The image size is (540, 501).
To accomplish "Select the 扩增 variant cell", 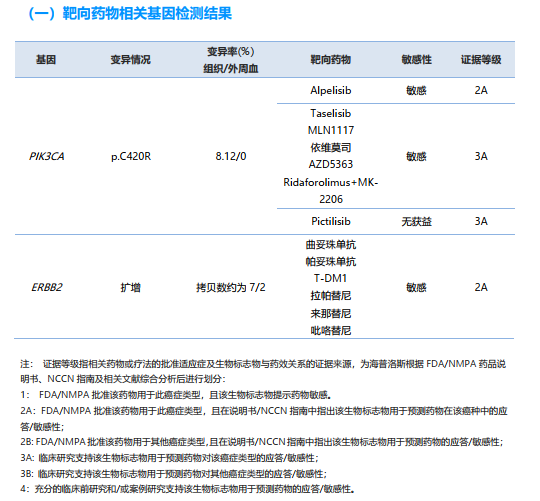I will 131,287.
